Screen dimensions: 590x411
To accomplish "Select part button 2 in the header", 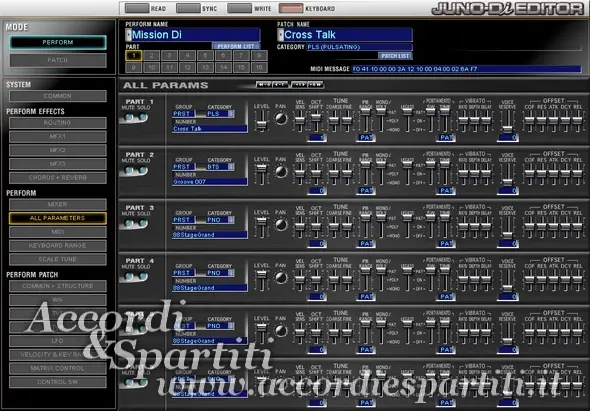I will (x=151, y=56).
